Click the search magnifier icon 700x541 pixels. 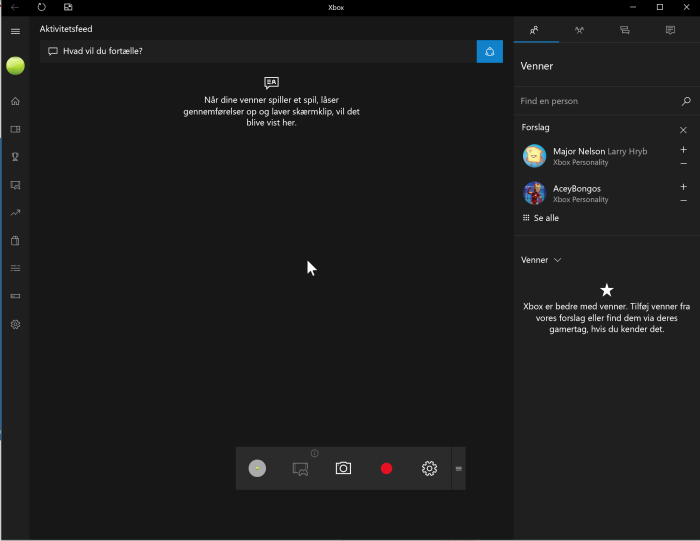[686, 101]
